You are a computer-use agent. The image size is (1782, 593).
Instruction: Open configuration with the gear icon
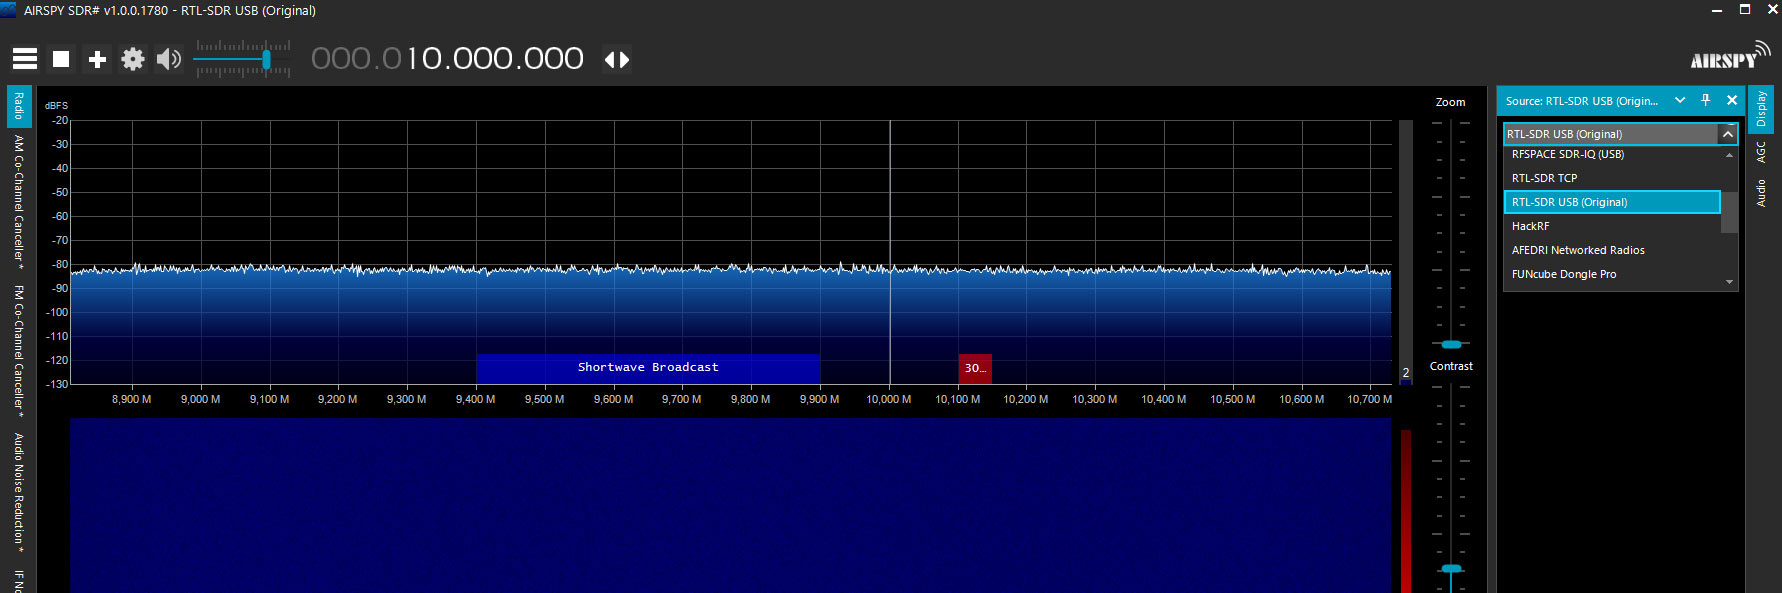[x=133, y=59]
